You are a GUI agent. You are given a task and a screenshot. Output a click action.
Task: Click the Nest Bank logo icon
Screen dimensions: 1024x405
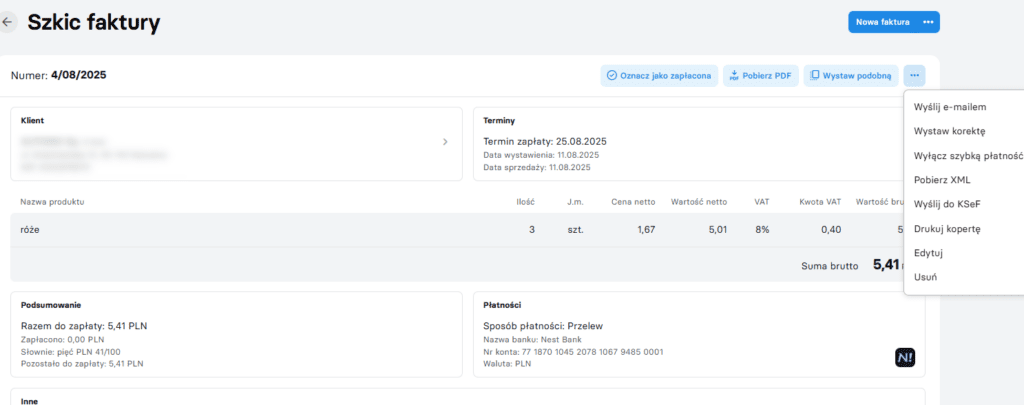tap(906, 357)
